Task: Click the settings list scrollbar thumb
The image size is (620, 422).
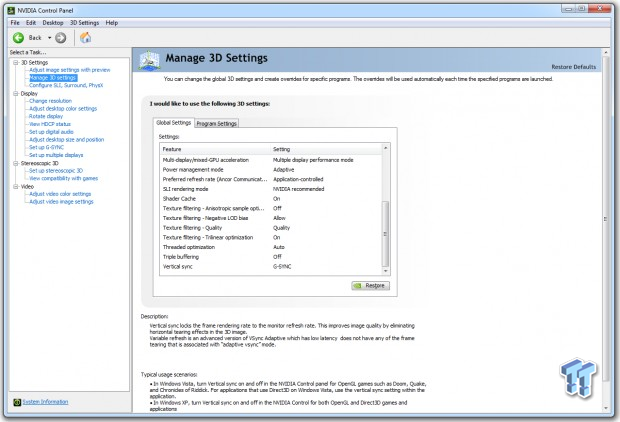Action: (386, 234)
